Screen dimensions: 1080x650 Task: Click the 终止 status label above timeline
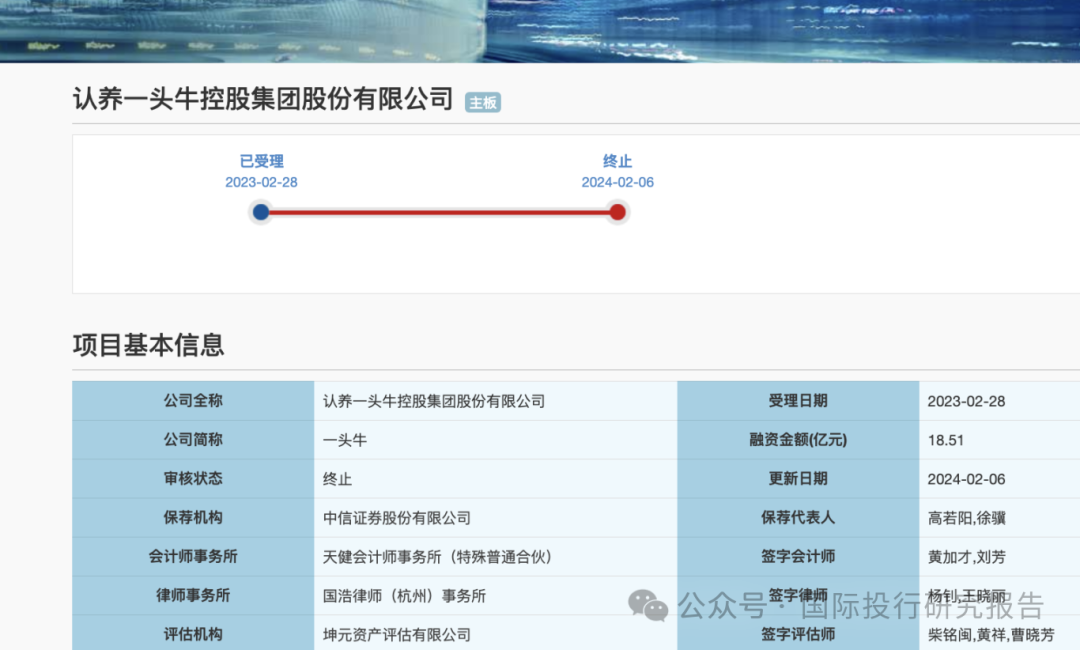point(618,161)
